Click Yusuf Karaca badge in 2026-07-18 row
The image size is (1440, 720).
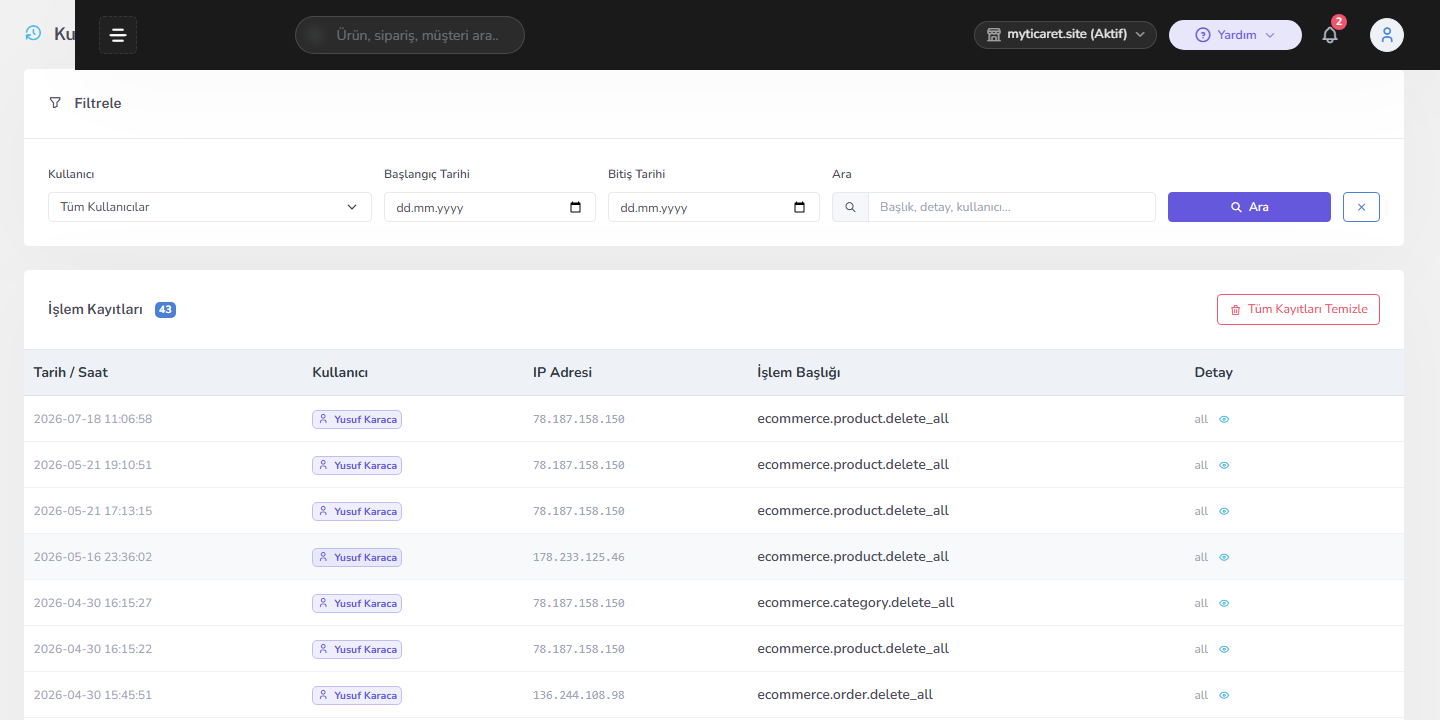coord(357,419)
